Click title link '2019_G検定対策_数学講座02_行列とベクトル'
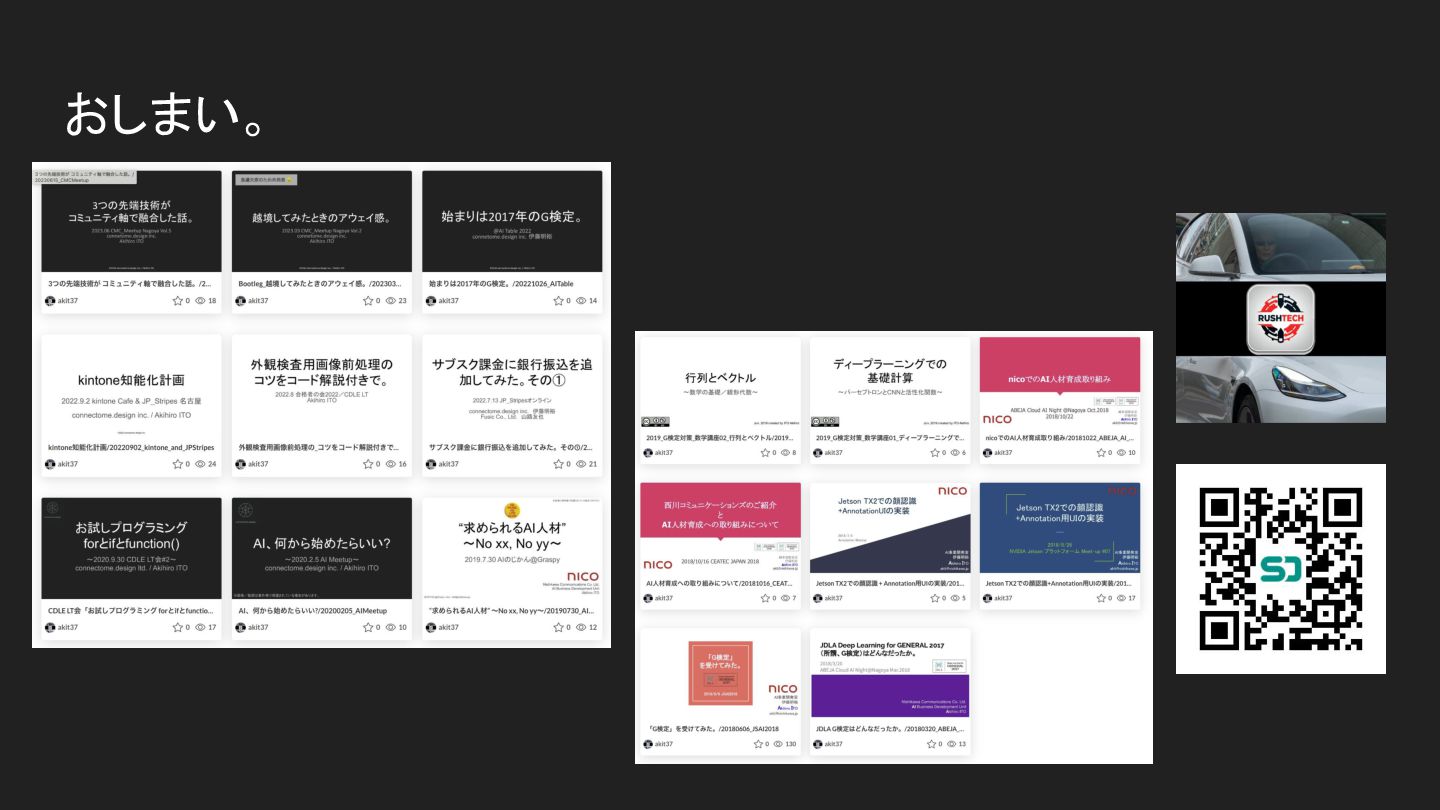The height and width of the screenshot is (810, 1440). [720, 438]
